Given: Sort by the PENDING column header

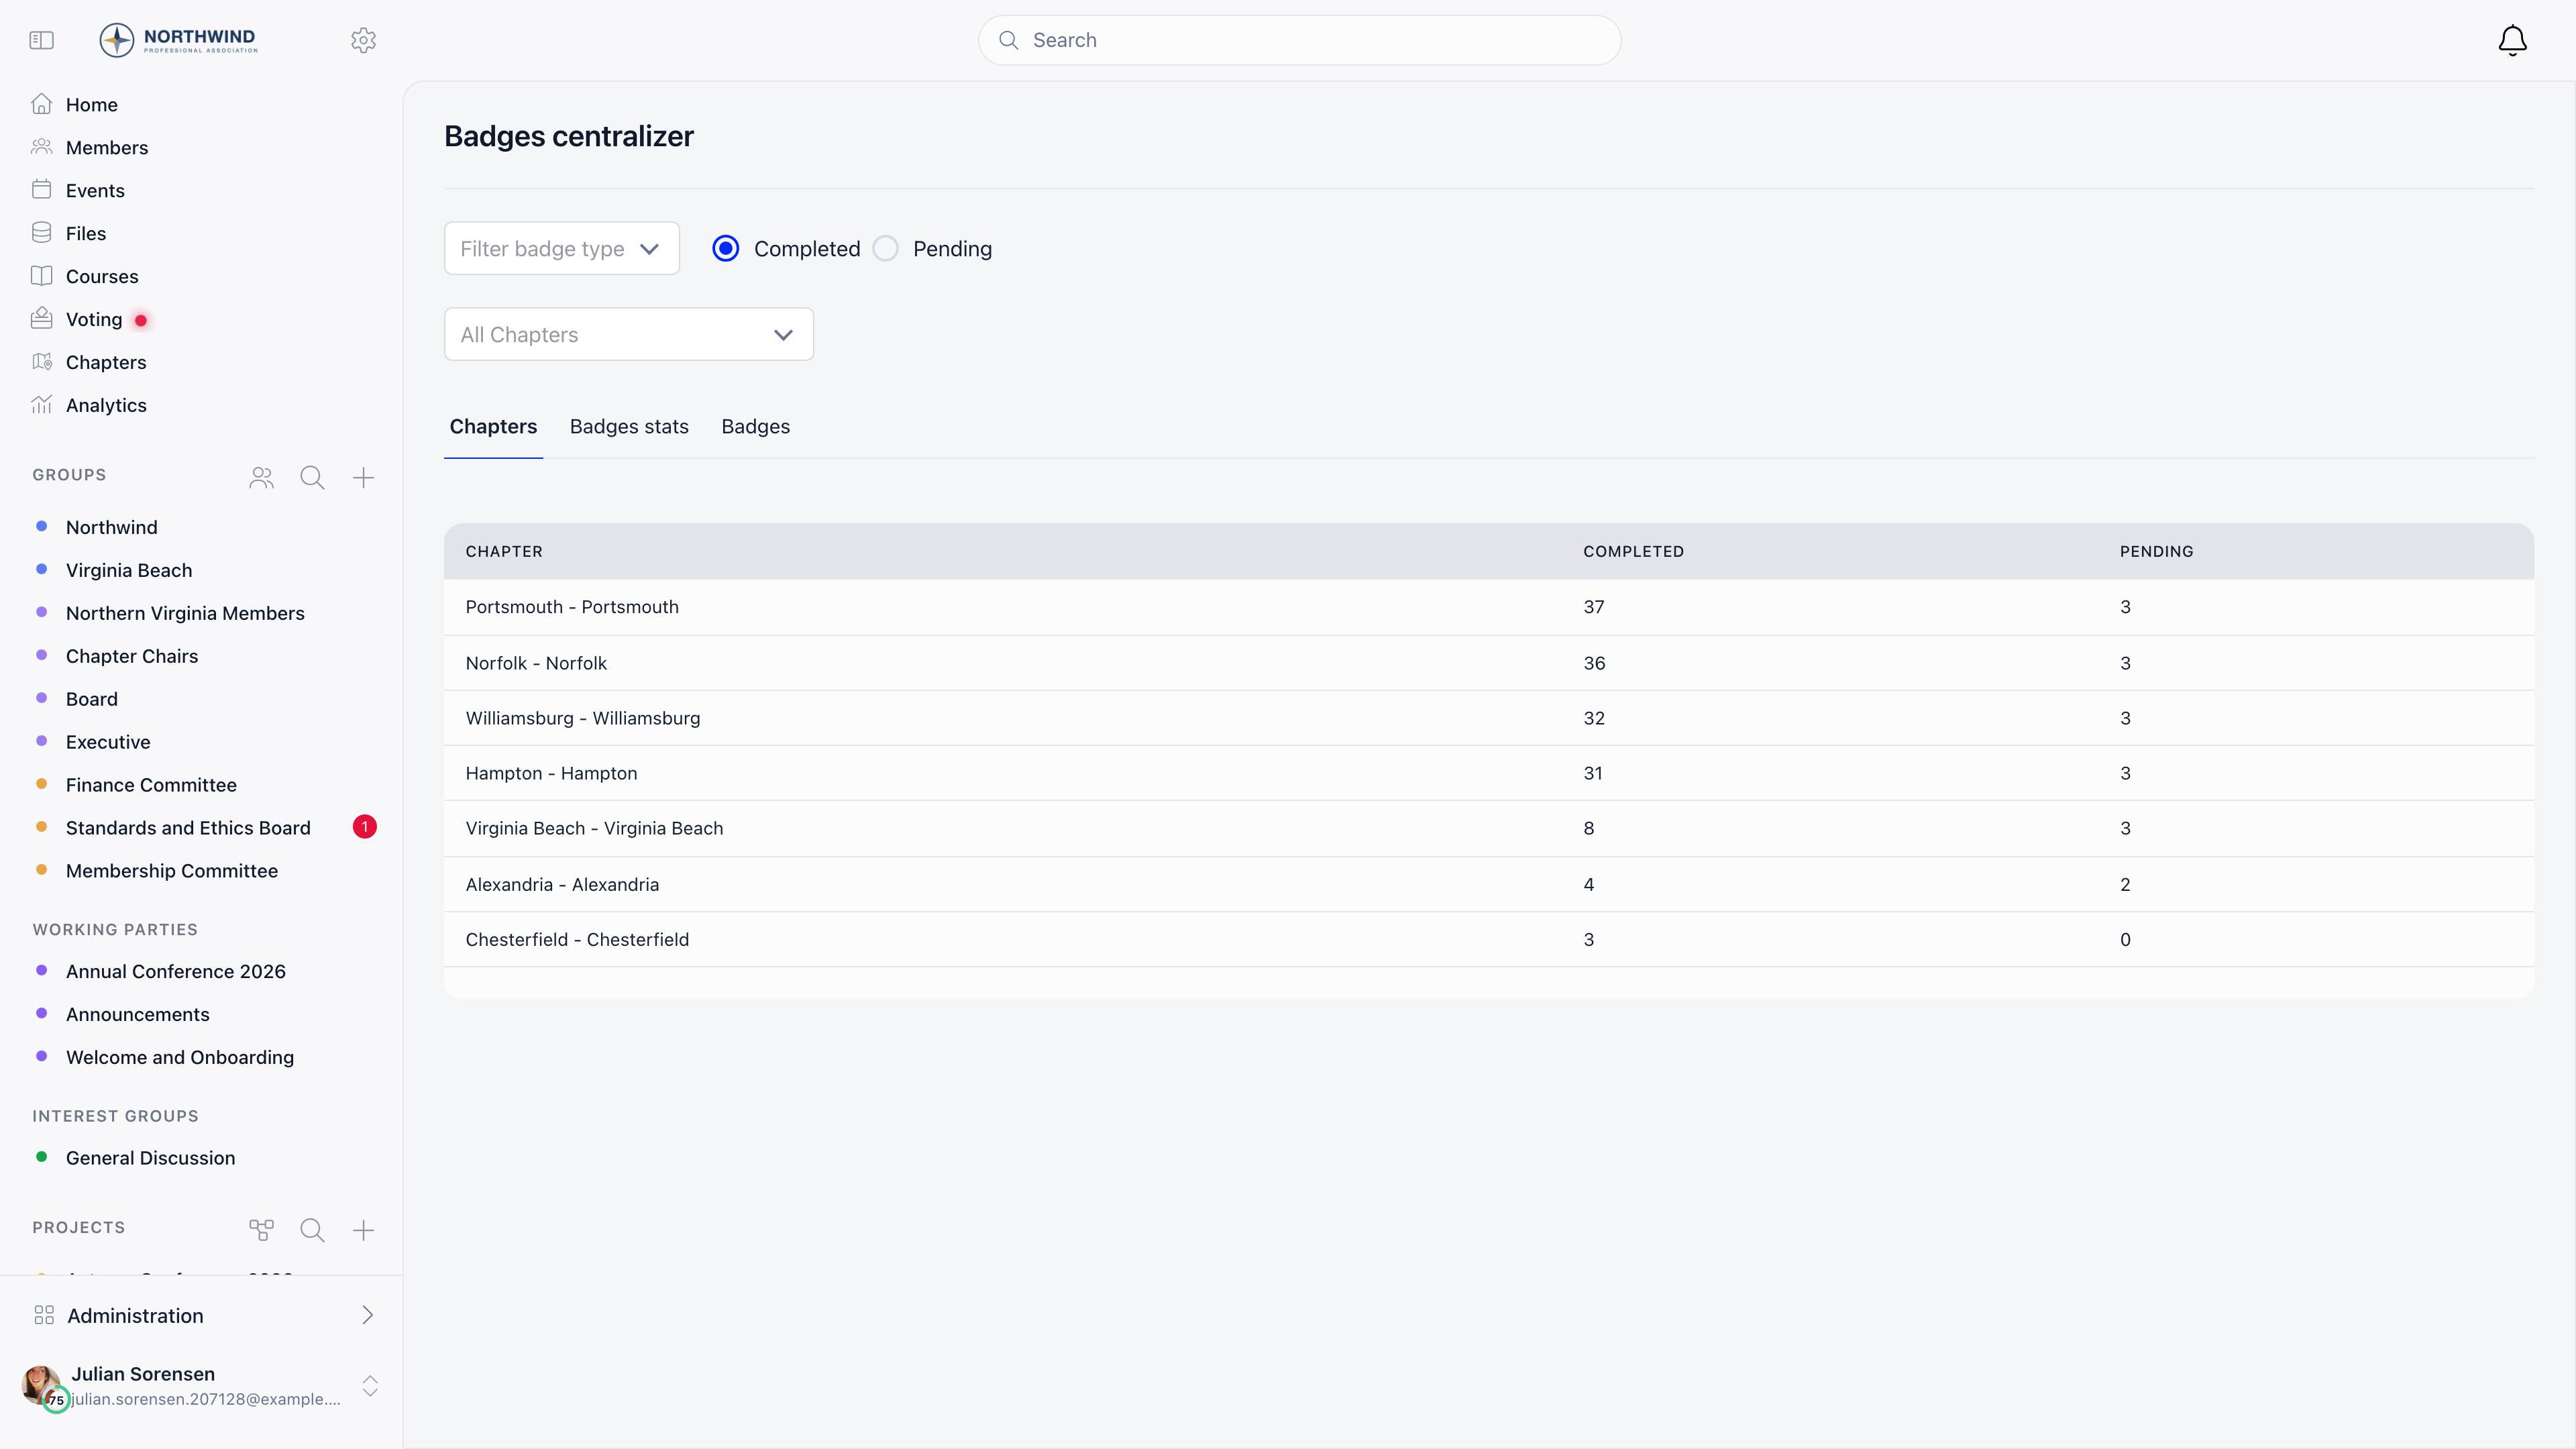Looking at the screenshot, I should pos(2156,551).
